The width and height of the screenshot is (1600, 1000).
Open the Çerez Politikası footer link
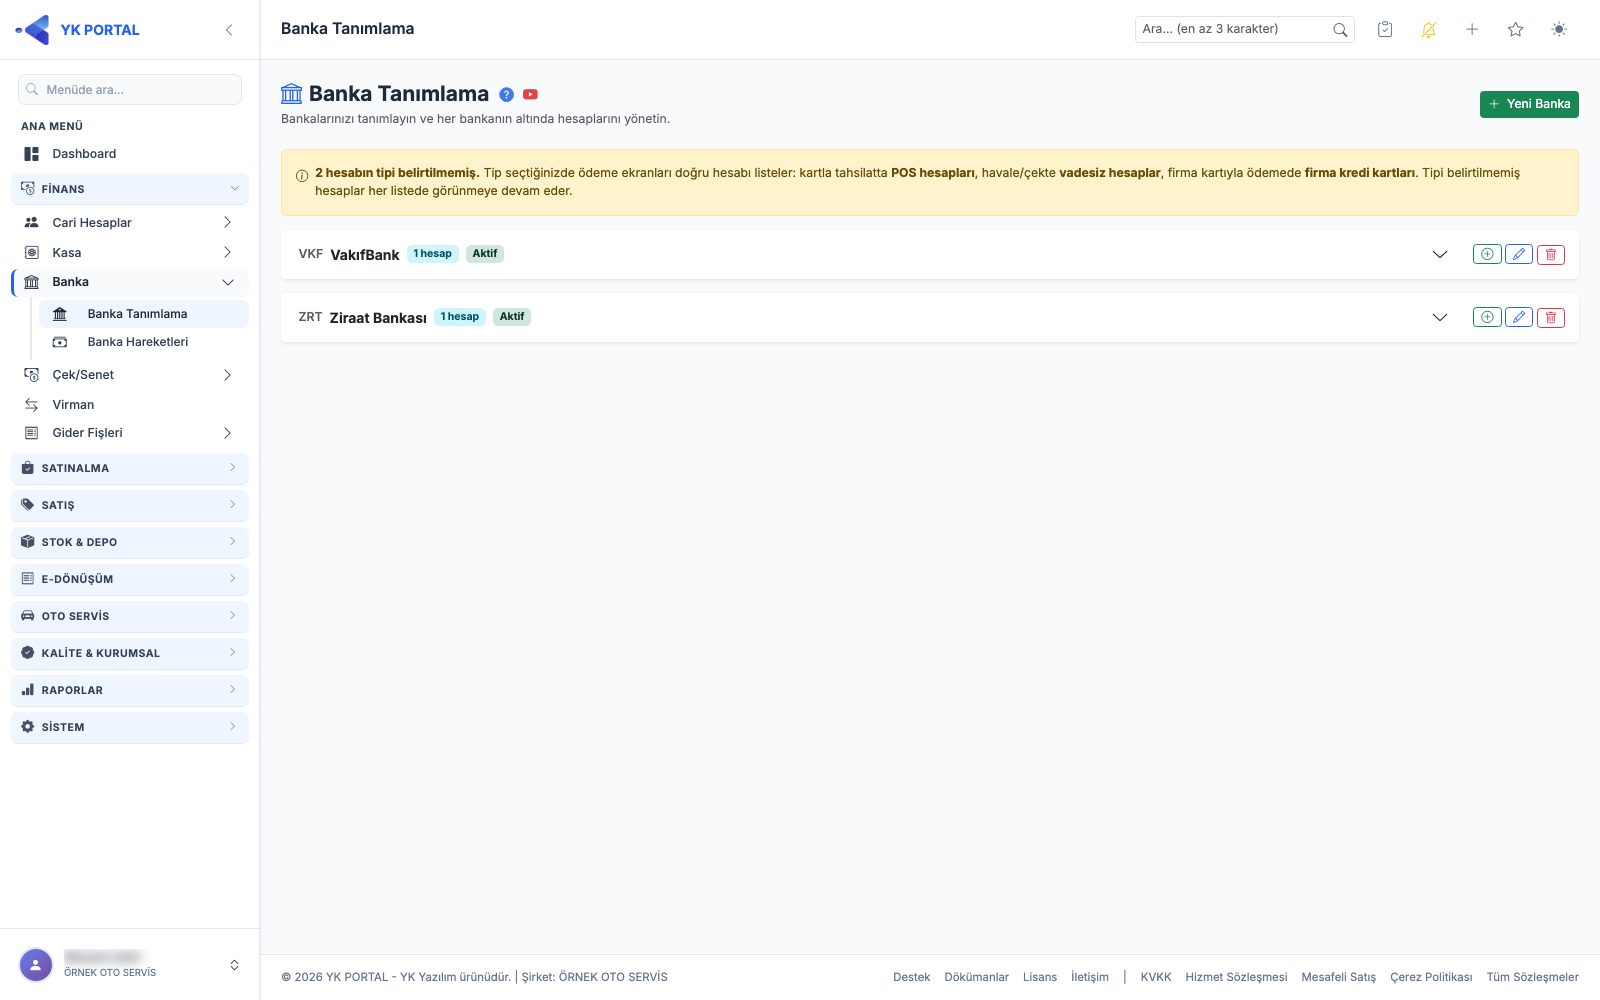pos(1431,977)
